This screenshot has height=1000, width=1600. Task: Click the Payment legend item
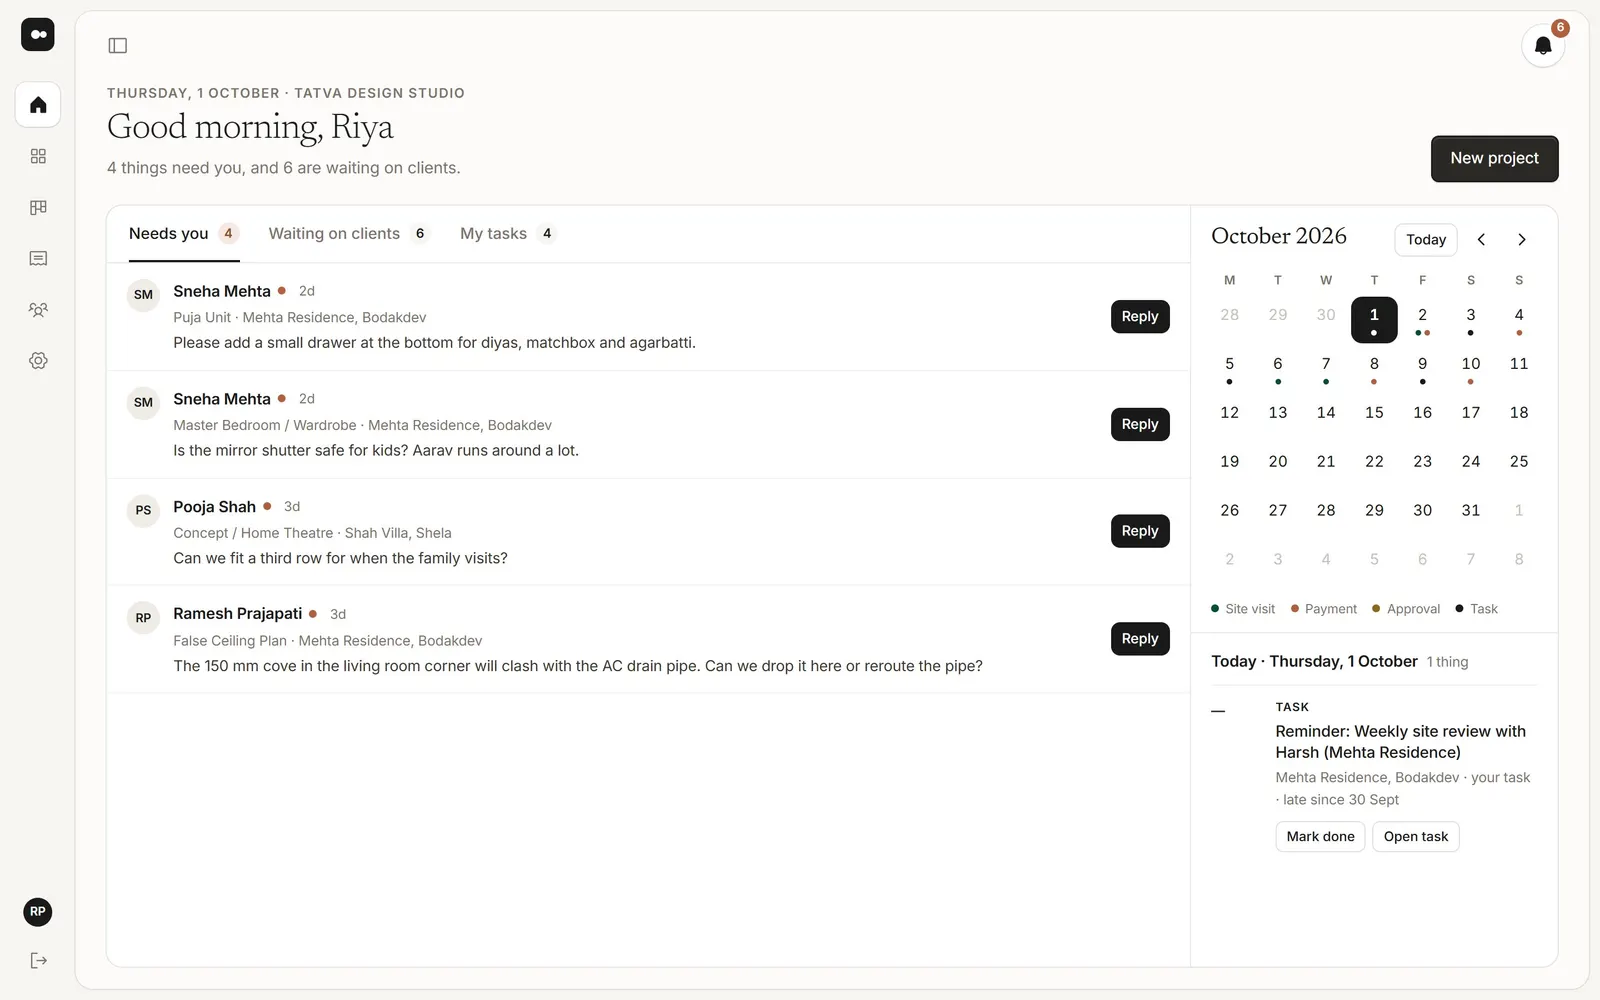coord(1324,609)
